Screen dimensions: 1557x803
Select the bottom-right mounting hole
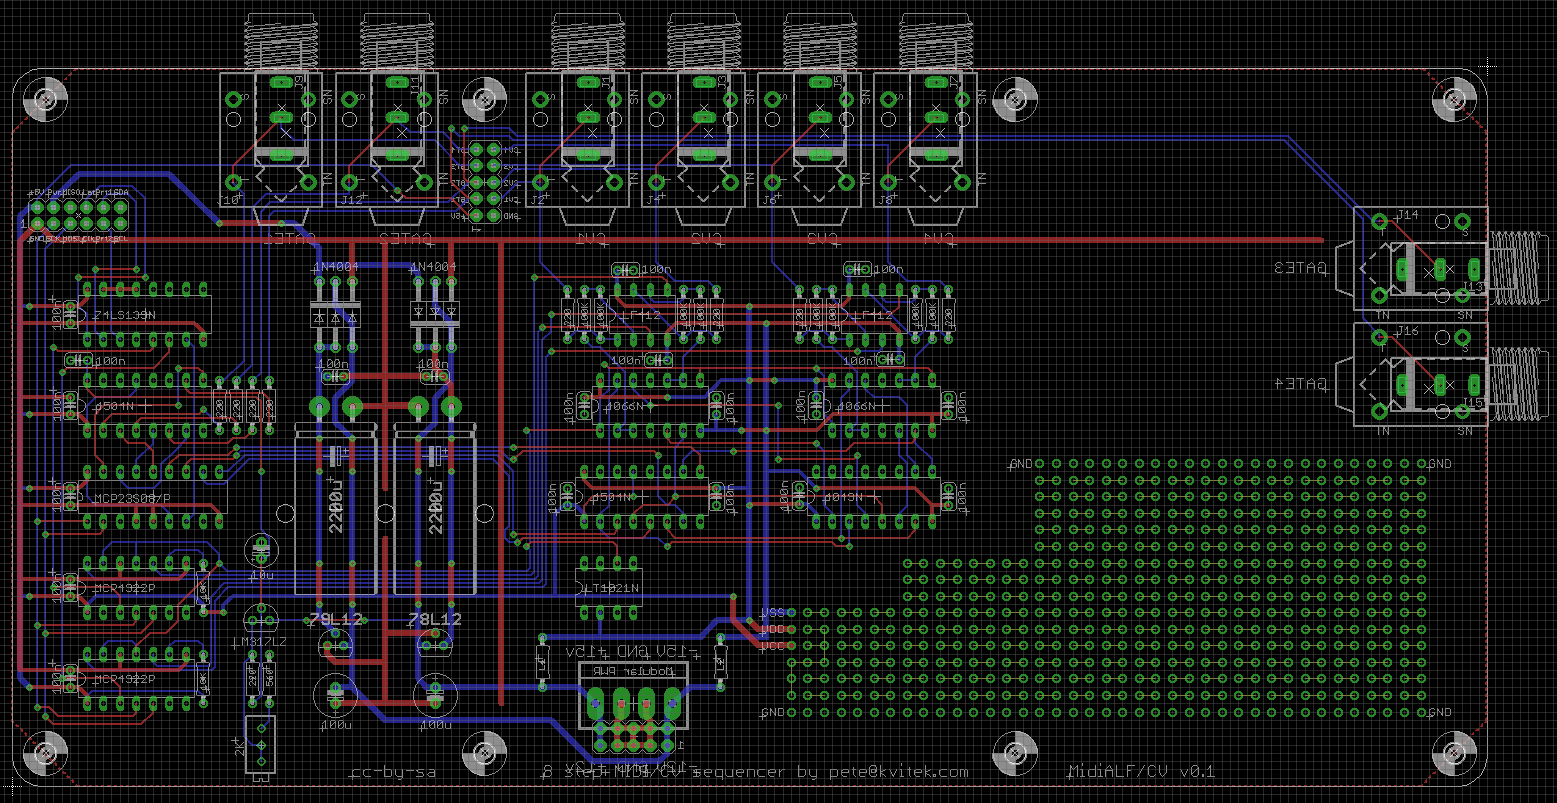pos(1452,750)
